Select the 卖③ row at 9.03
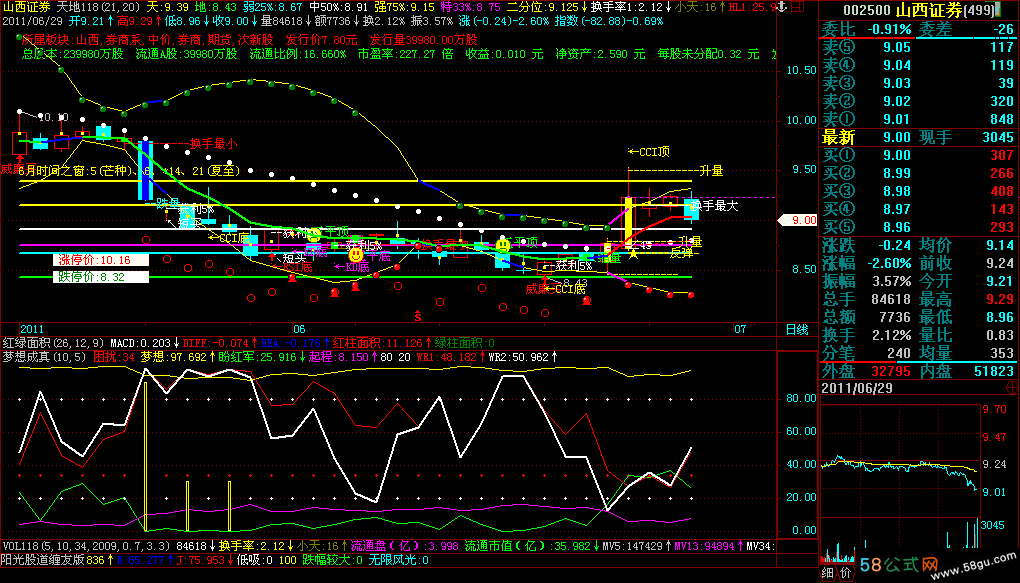Image resolution: width=1020 pixels, height=583 pixels. click(918, 83)
